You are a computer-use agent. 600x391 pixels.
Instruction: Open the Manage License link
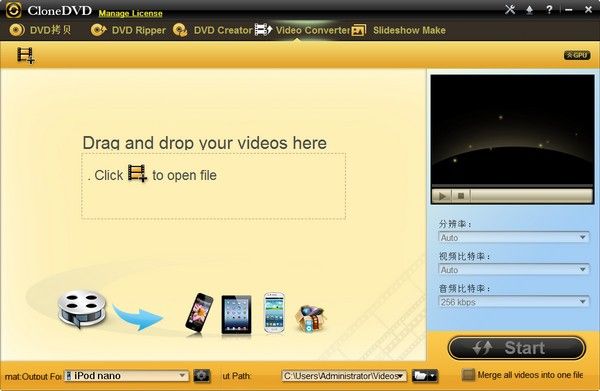point(130,13)
